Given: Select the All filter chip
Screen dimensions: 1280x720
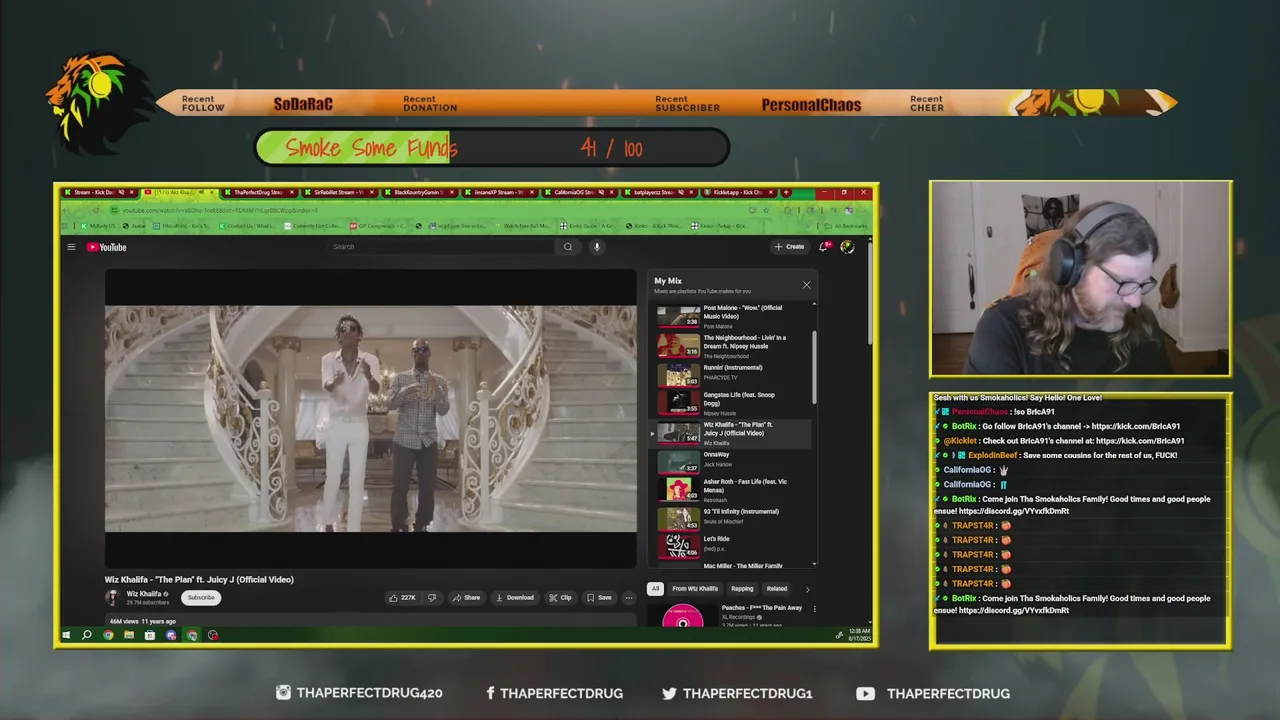Looking at the screenshot, I should (655, 589).
